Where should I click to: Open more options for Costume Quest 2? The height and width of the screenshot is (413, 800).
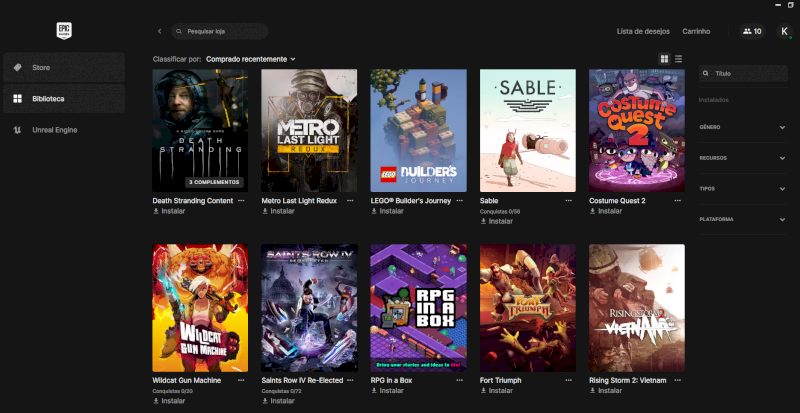coord(678,201)
